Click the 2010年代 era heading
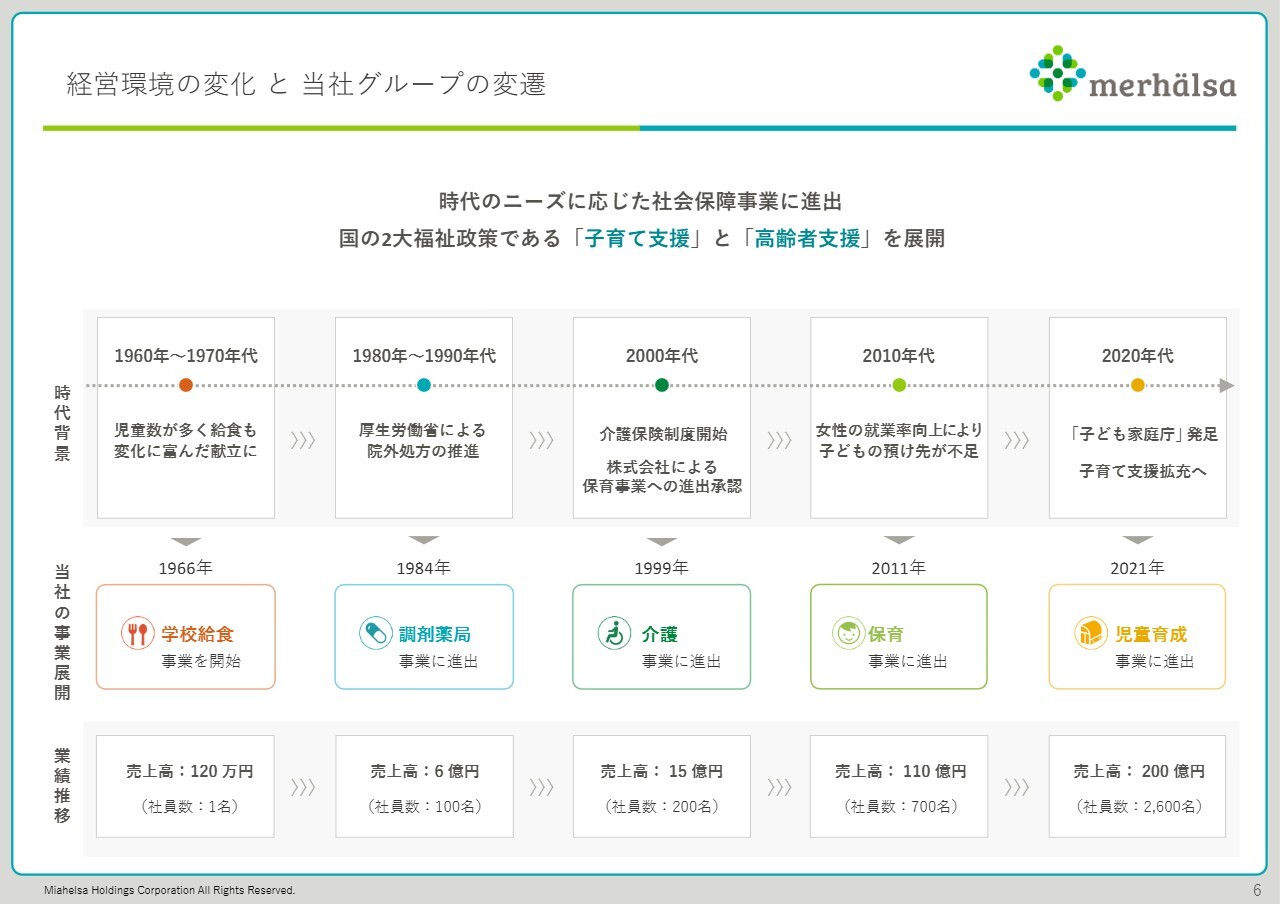The image size is (1280, 904). click(899, 356)
